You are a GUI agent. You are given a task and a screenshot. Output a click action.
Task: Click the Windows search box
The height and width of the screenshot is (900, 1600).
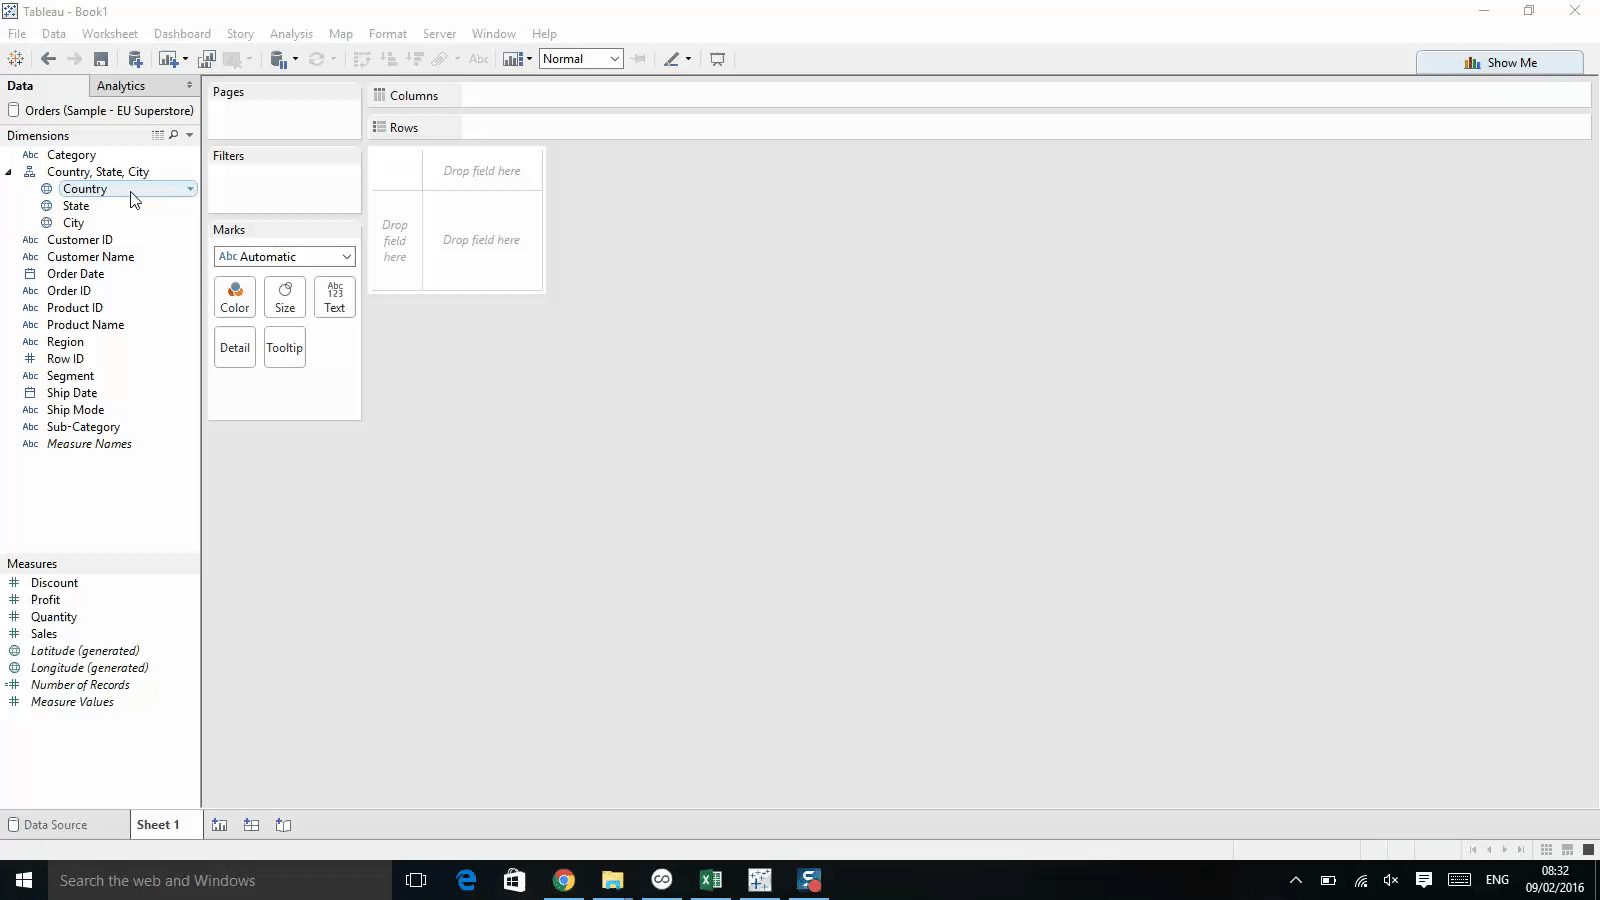click(x=220, y=880)
